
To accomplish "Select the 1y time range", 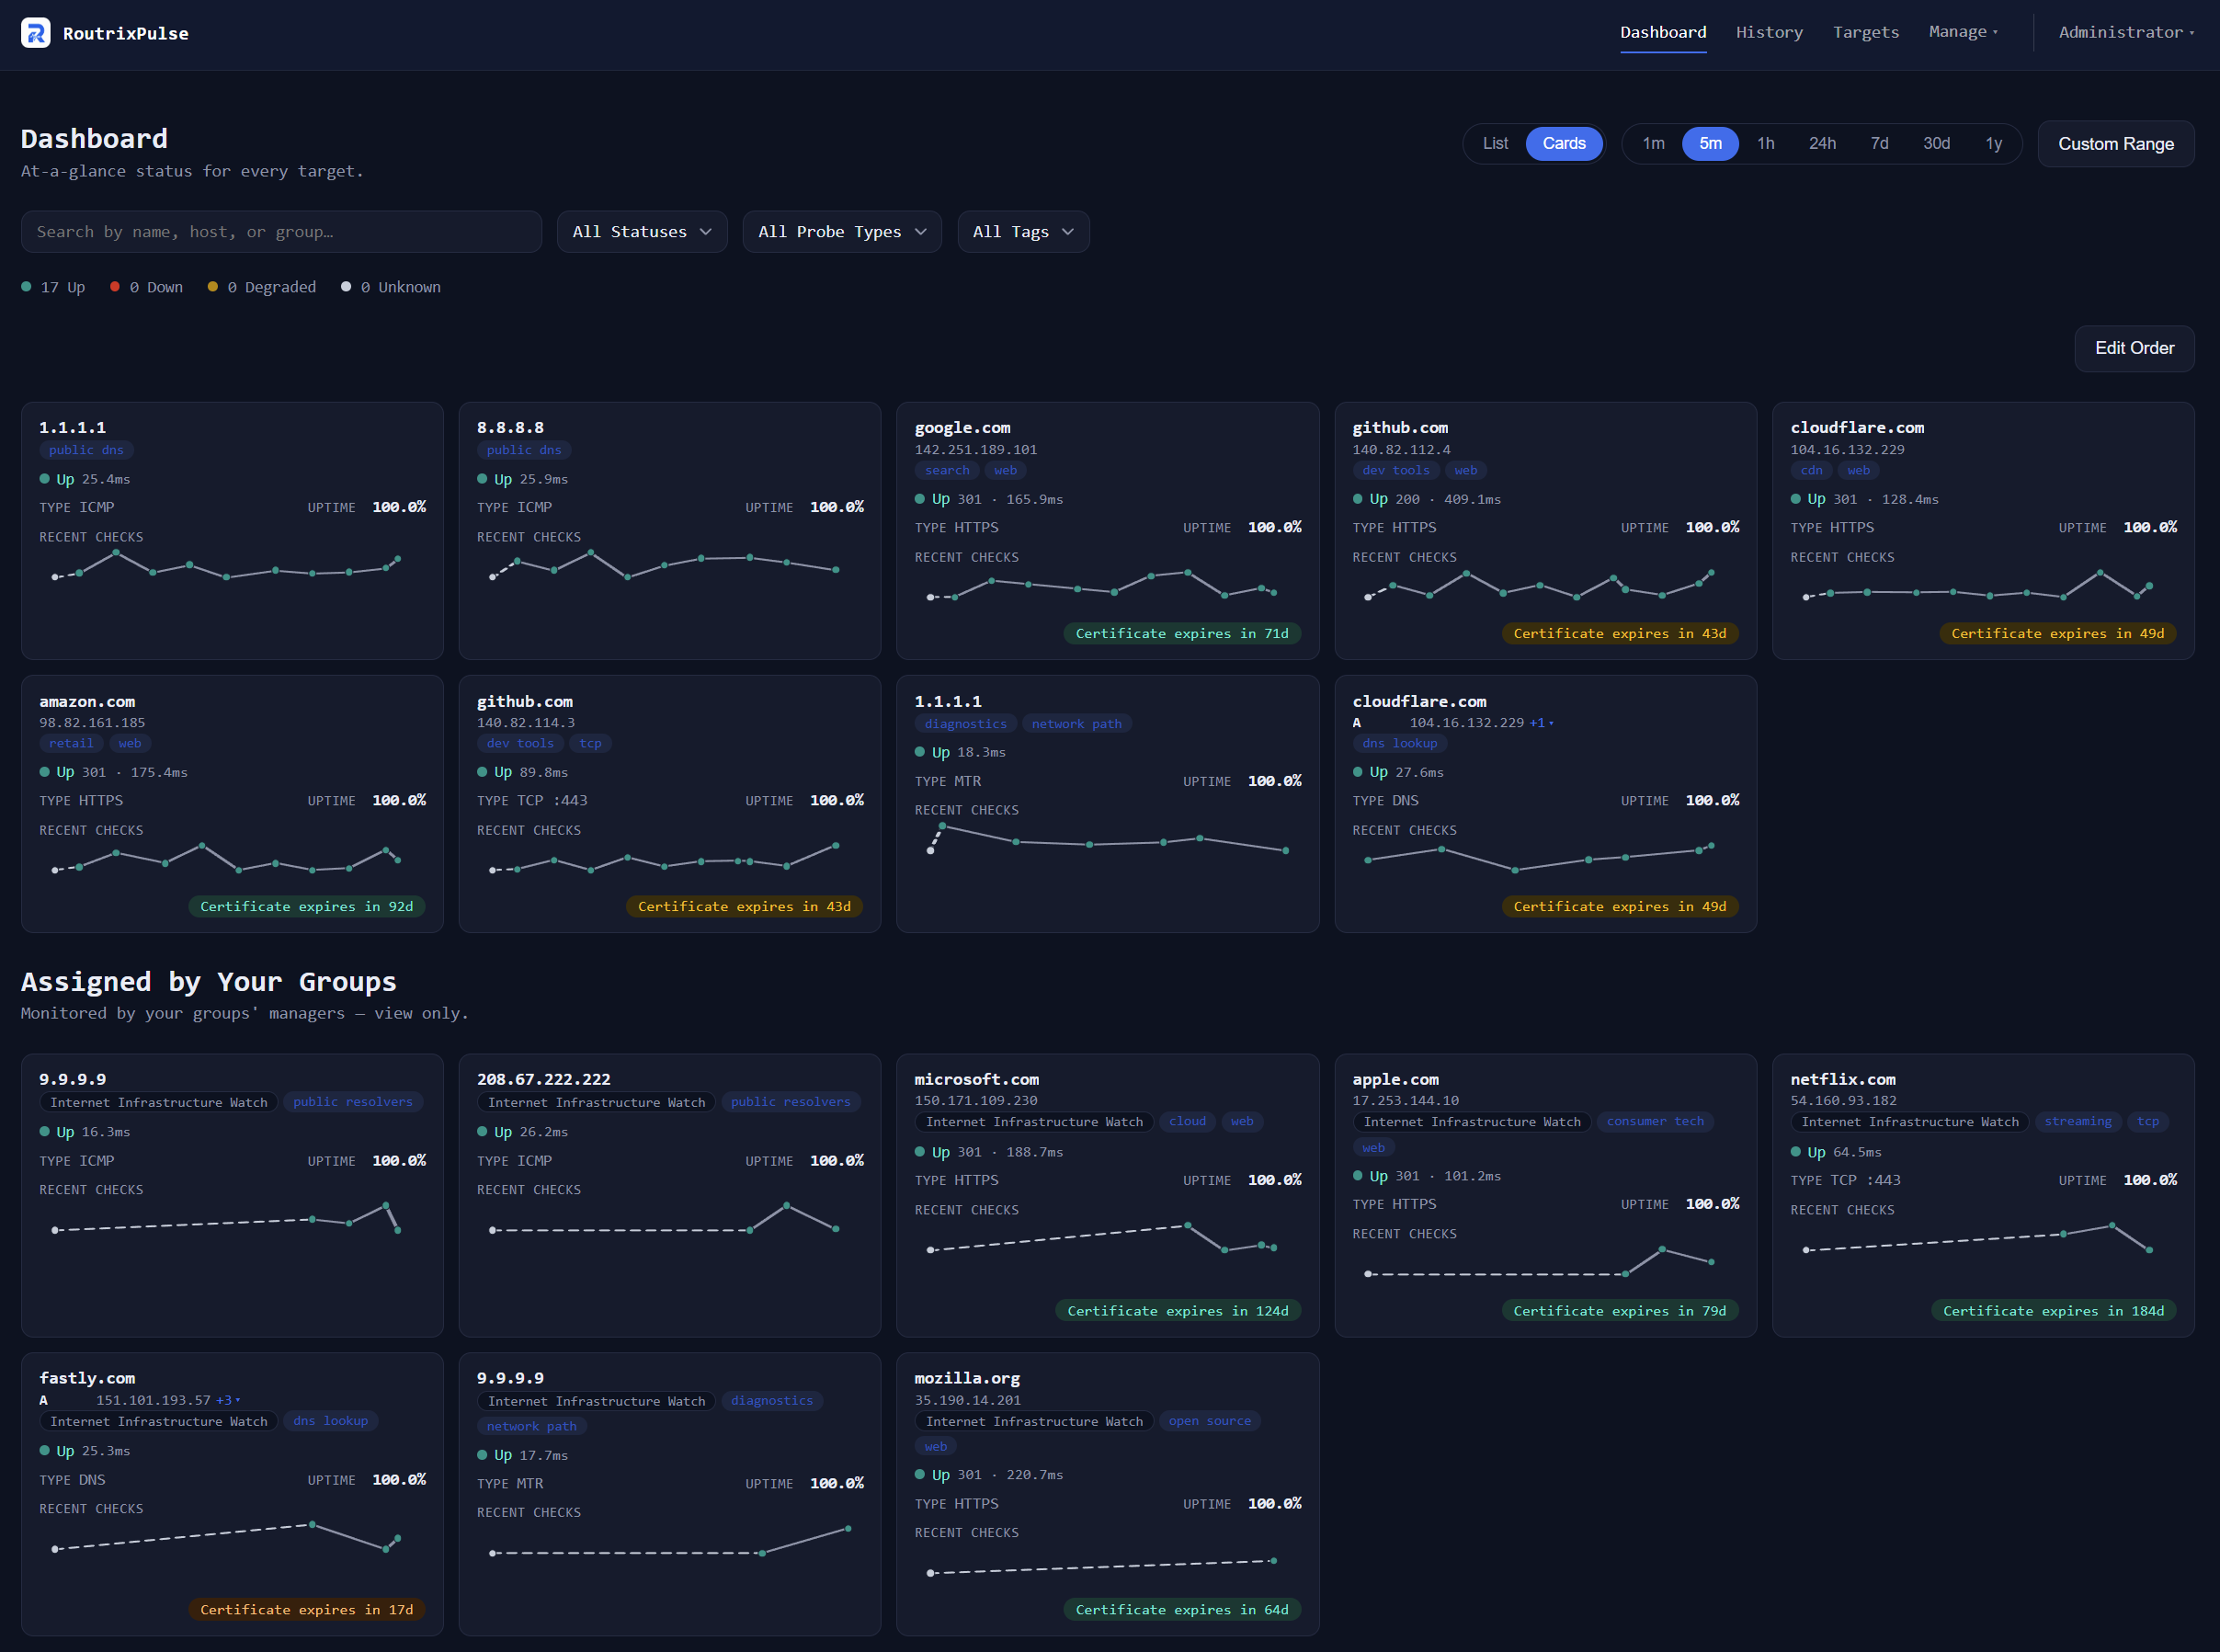I will 1993,143.
